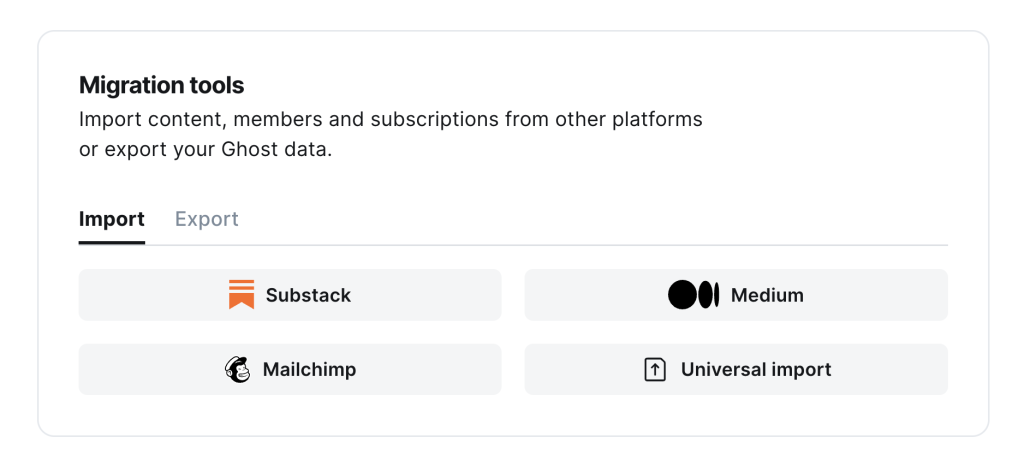This screenshot has height=467, width=1024.
Task: Click the orange Substack bookmark icon
Action: 241,295
